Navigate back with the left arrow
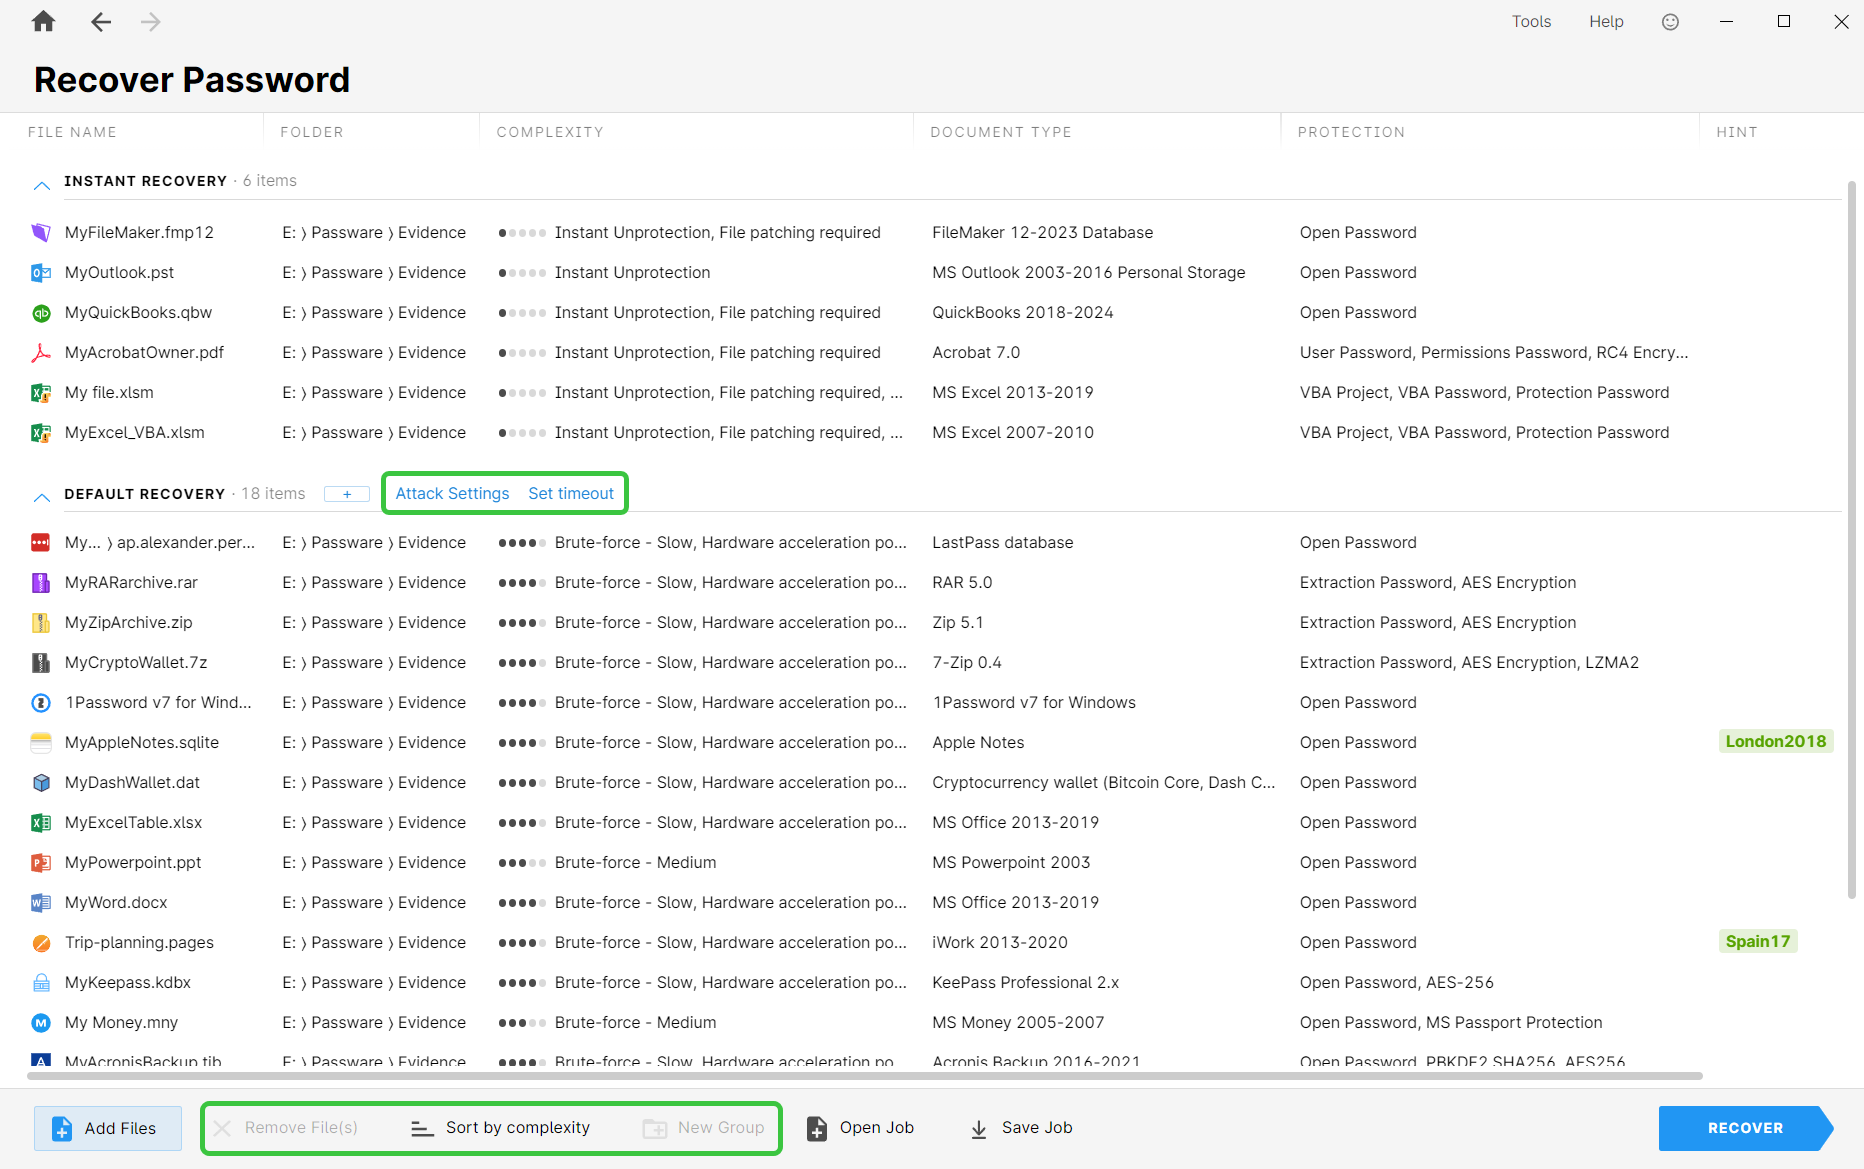 pyautogui.click(x=100, y=21)
